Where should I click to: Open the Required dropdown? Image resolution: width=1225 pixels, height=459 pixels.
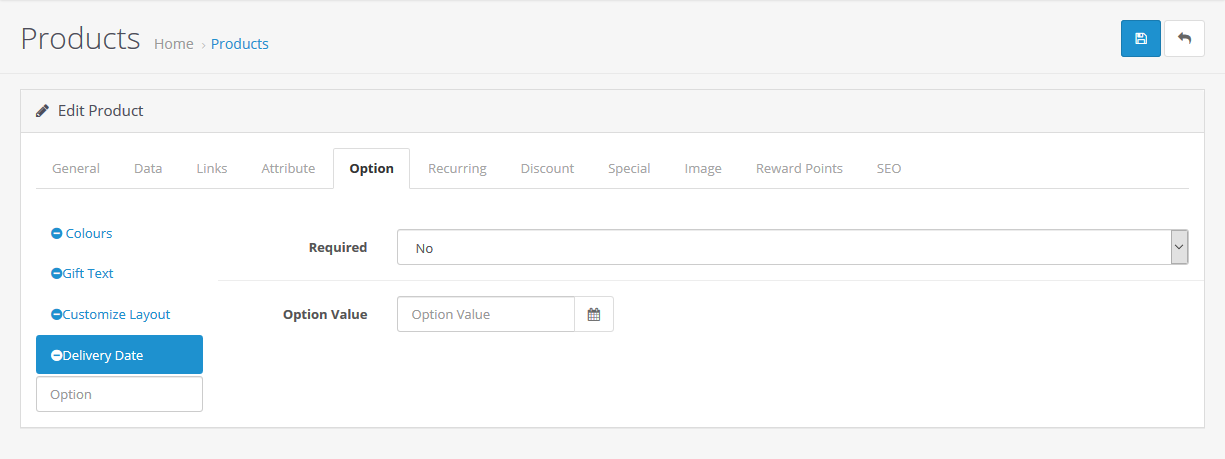tap(793, 247)
